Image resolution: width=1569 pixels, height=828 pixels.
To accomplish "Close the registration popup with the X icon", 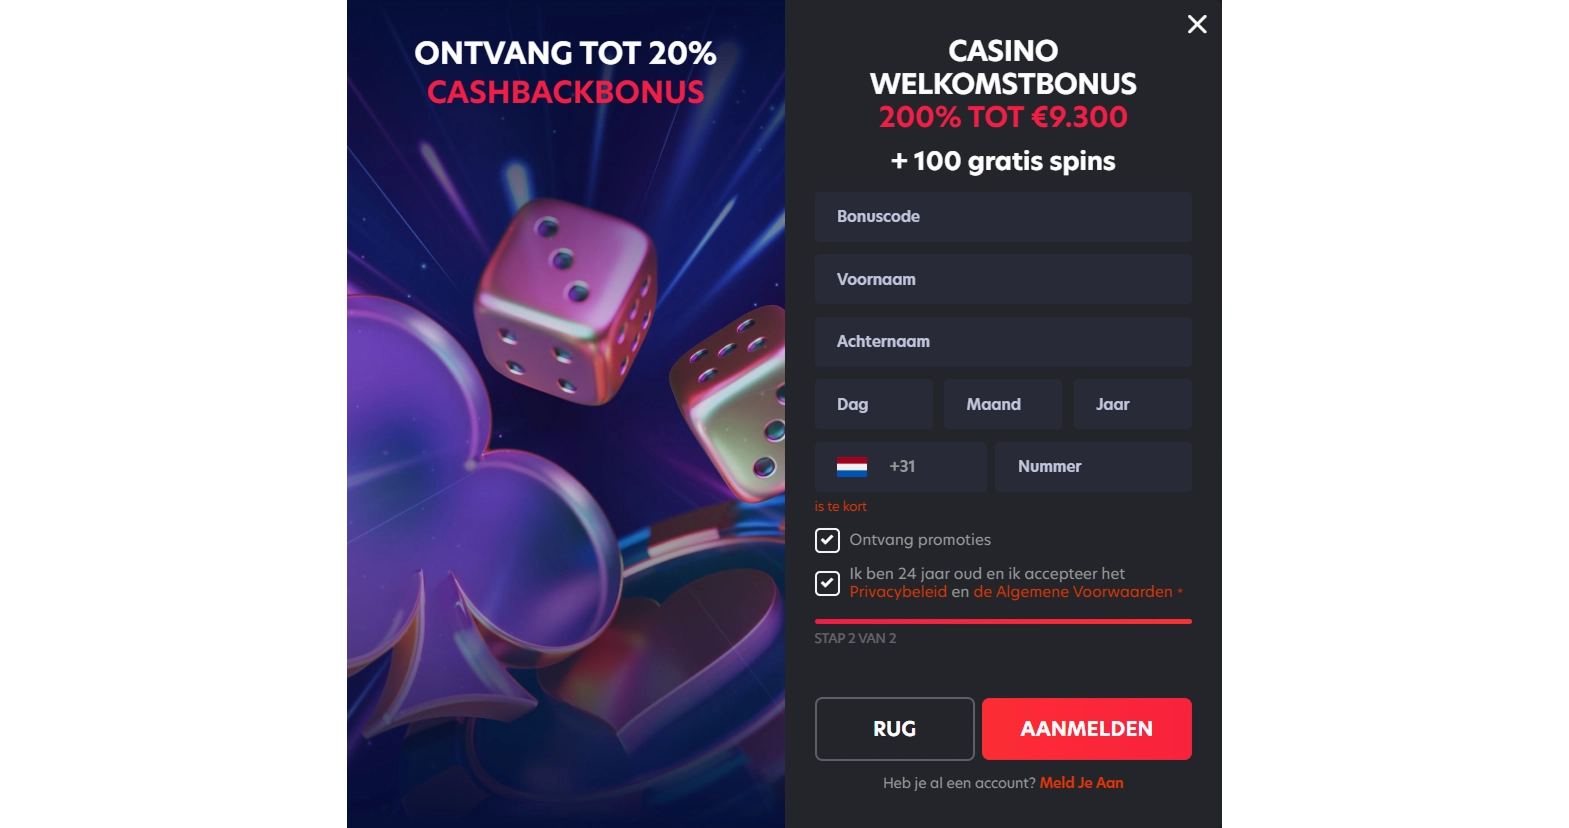I will click(x=1197, y=24).
